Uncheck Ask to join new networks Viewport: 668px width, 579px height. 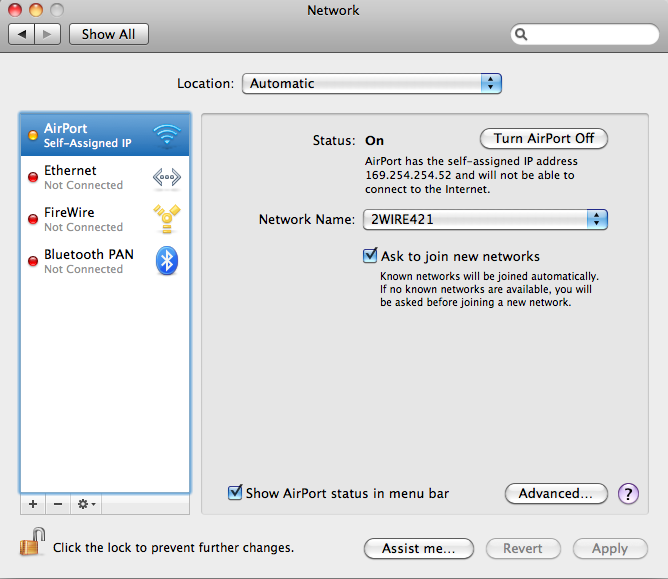click(x=370, y=256)
